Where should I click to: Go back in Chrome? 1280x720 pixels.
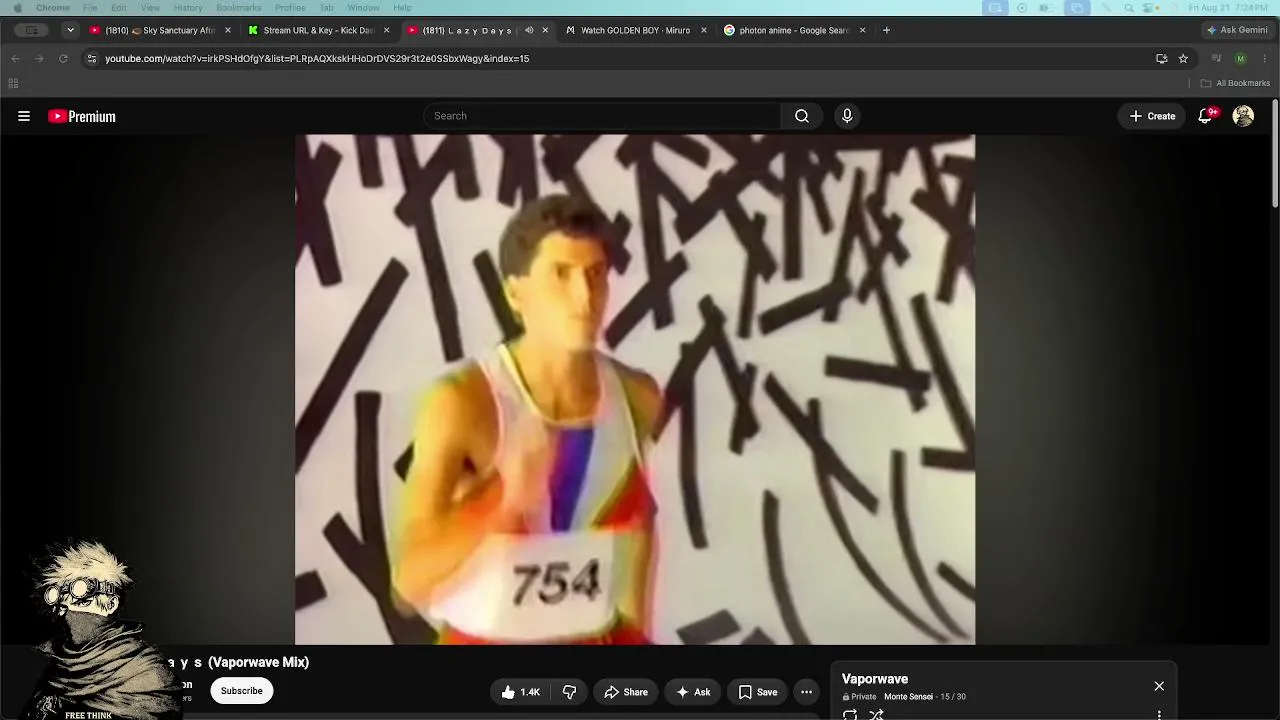[x=15, y=59]
